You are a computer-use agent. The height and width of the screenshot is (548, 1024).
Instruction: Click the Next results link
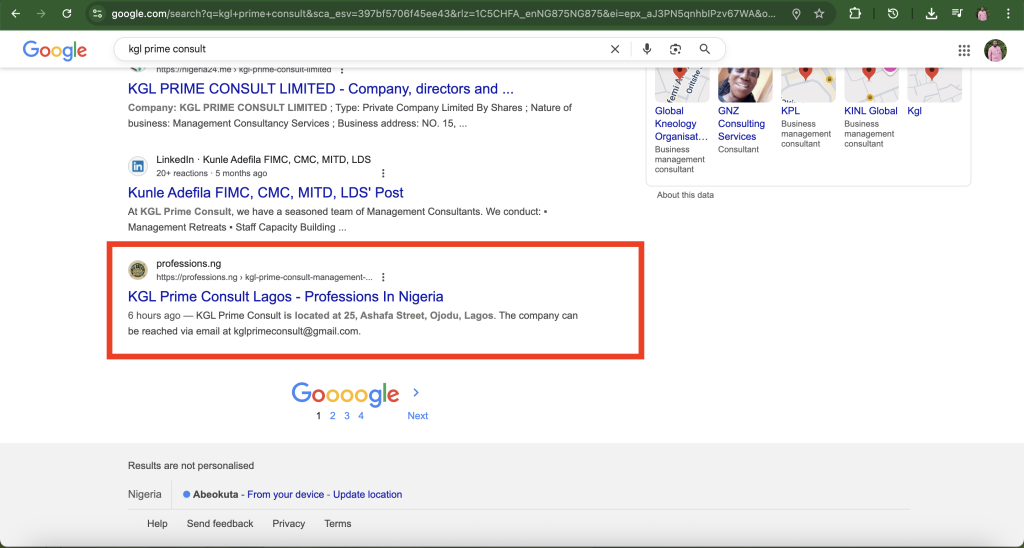[418, 416]
